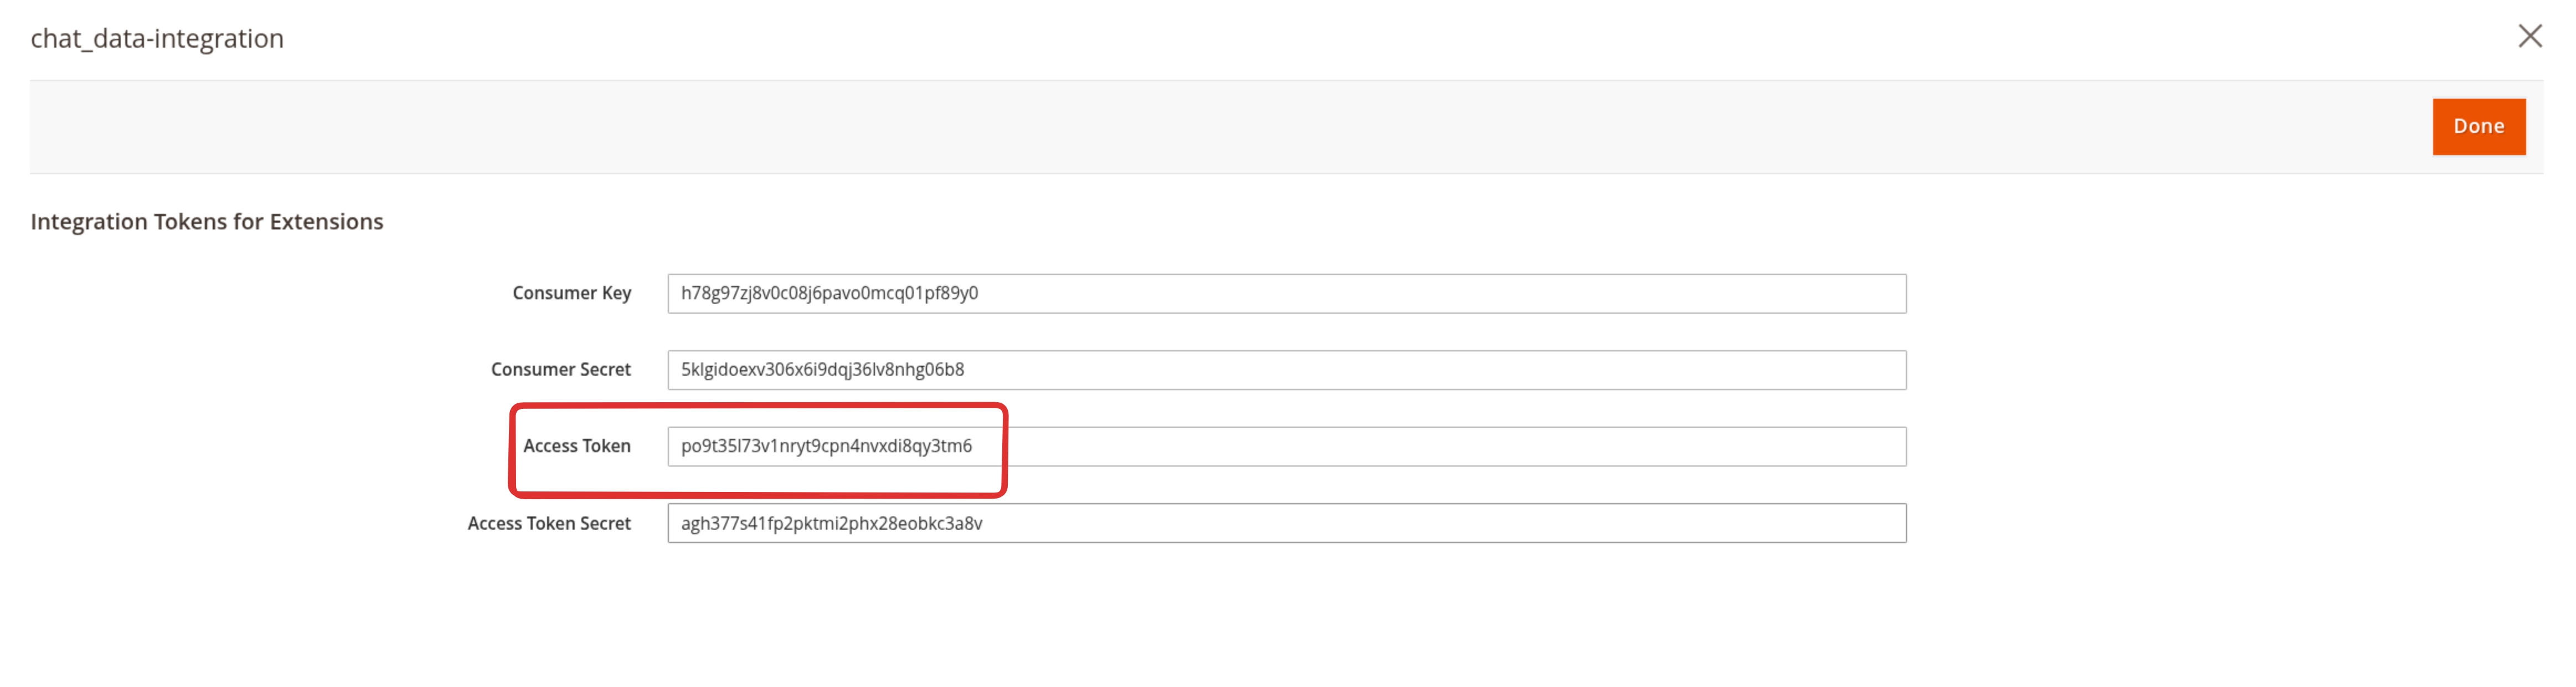Click the access token value starting with po9t35
This screenshot has height=687, width=2576.
pyautogui.click(x=826, y=446)
